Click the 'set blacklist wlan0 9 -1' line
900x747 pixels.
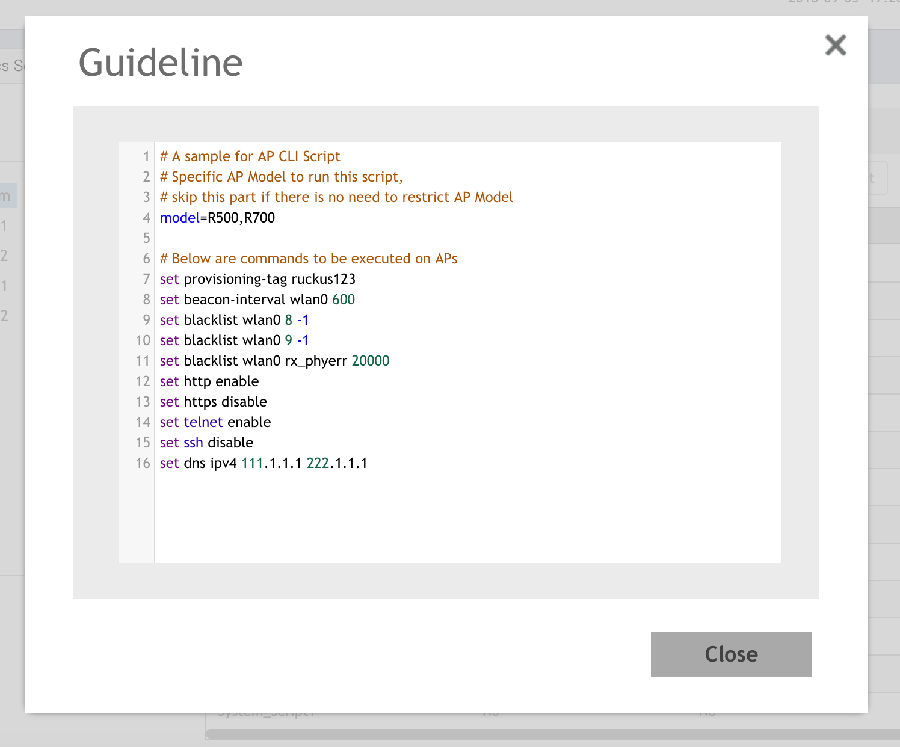point(234,340)
